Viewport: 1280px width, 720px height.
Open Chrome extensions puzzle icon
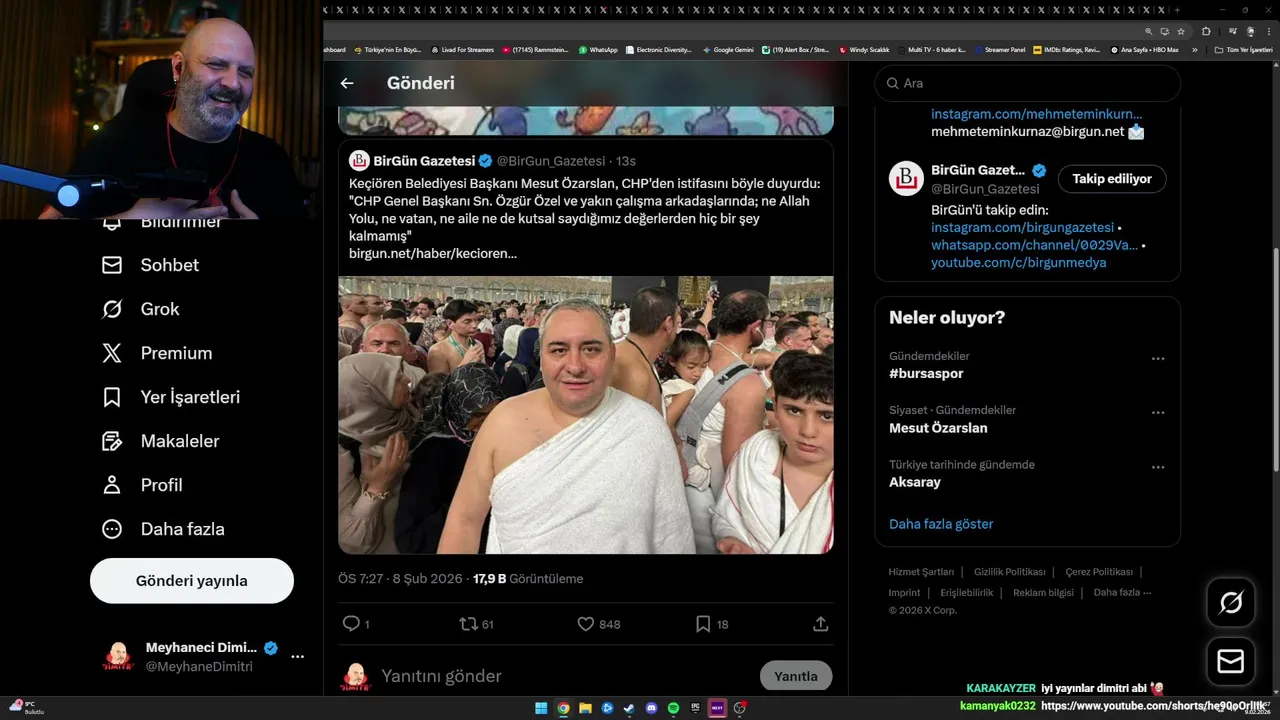click(x=1206, y=32)
